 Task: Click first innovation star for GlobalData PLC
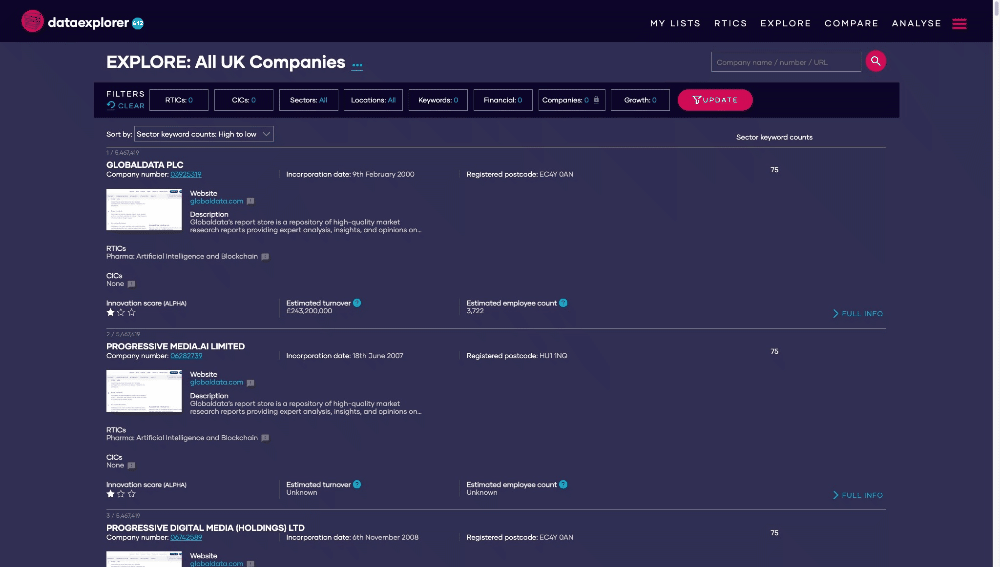tap(110, 313)
